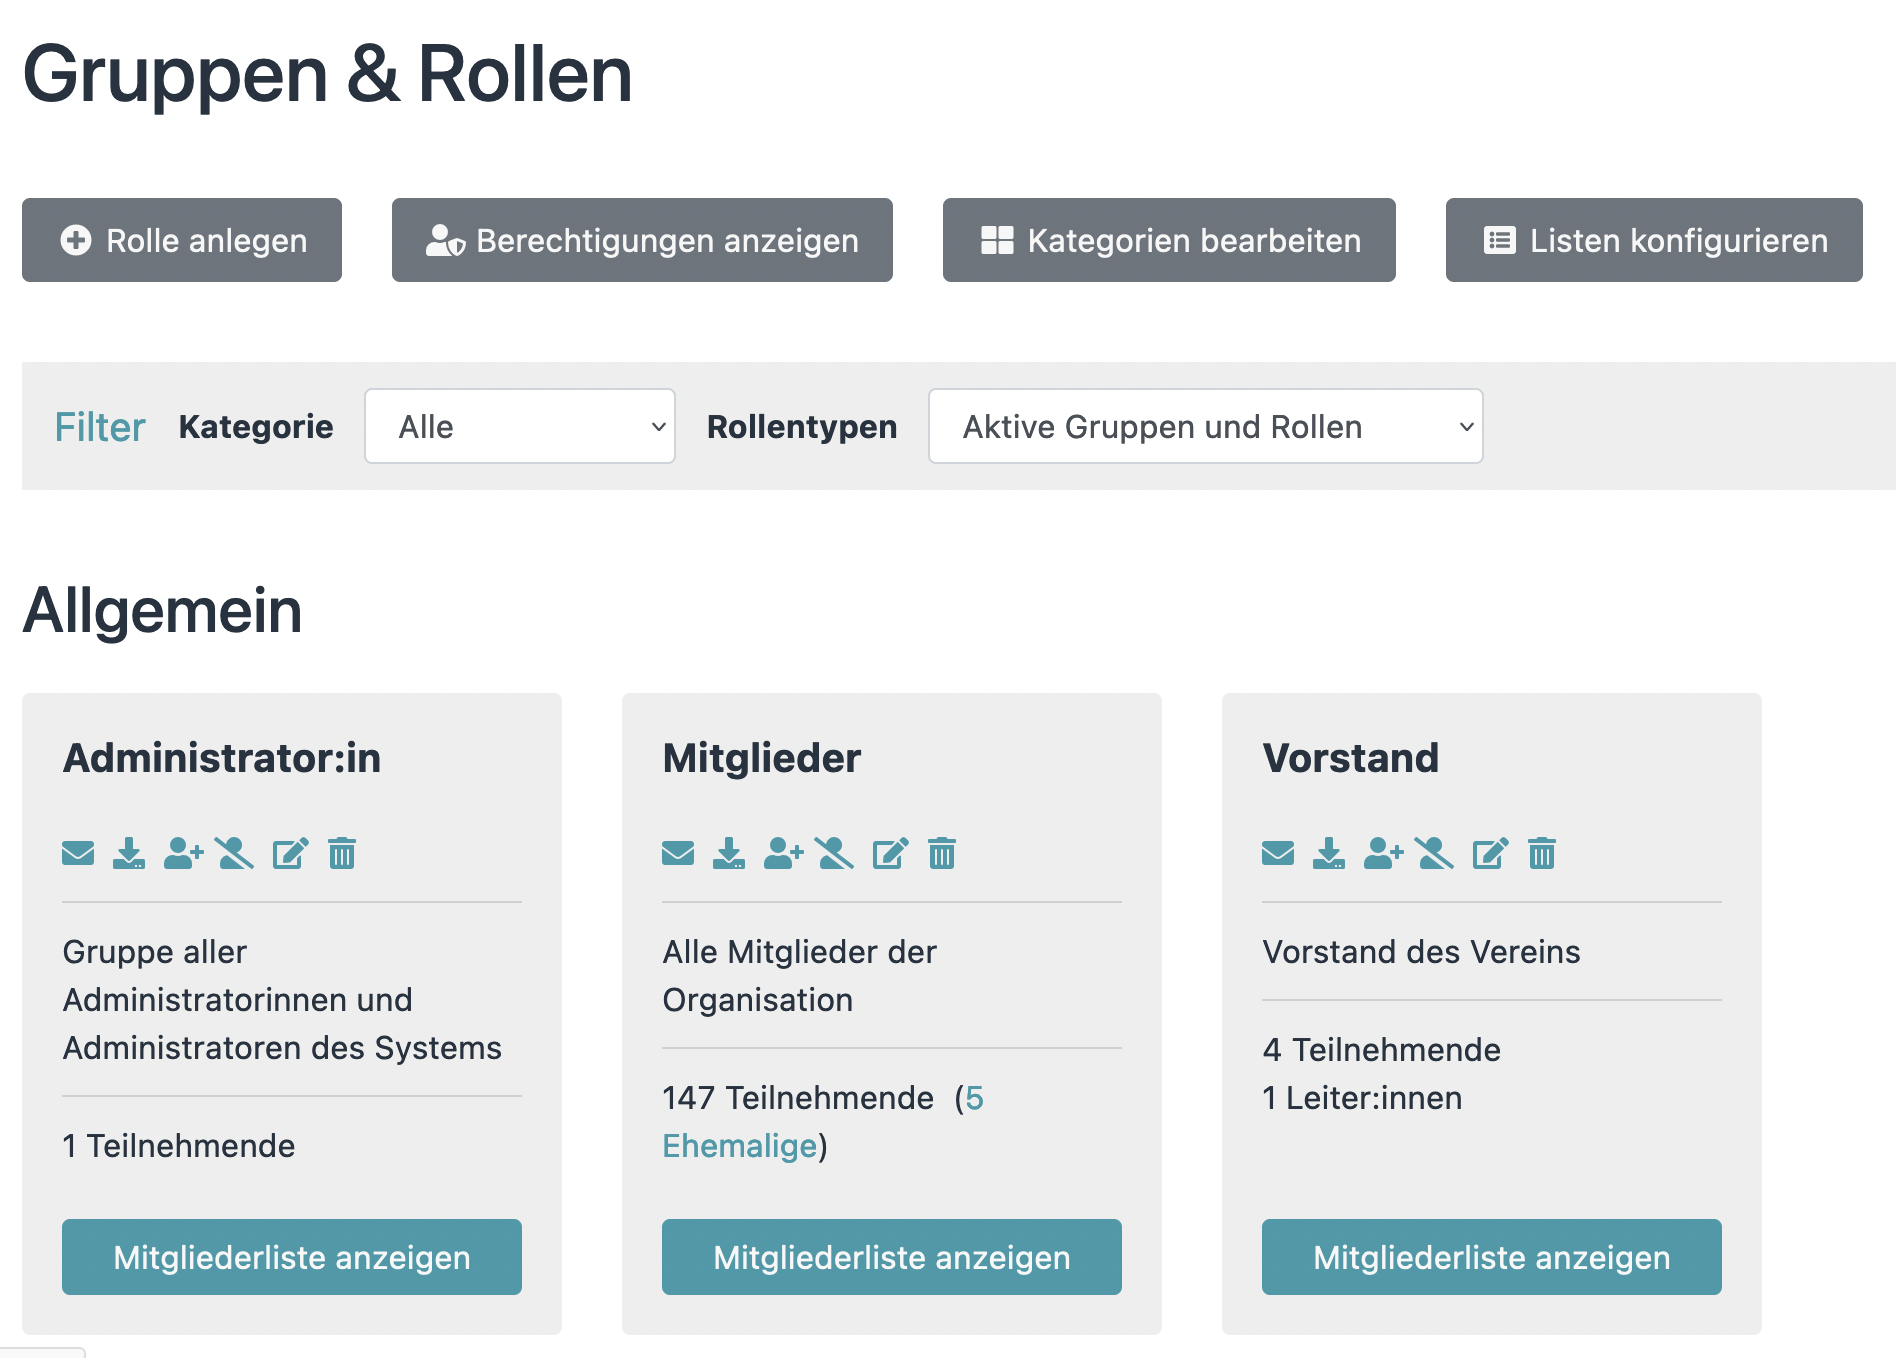Image resolution: width=1896 pixels, height=1358 pixels.
Task: Download Vorstand member list icon
Action: (x=1329, y=853)
